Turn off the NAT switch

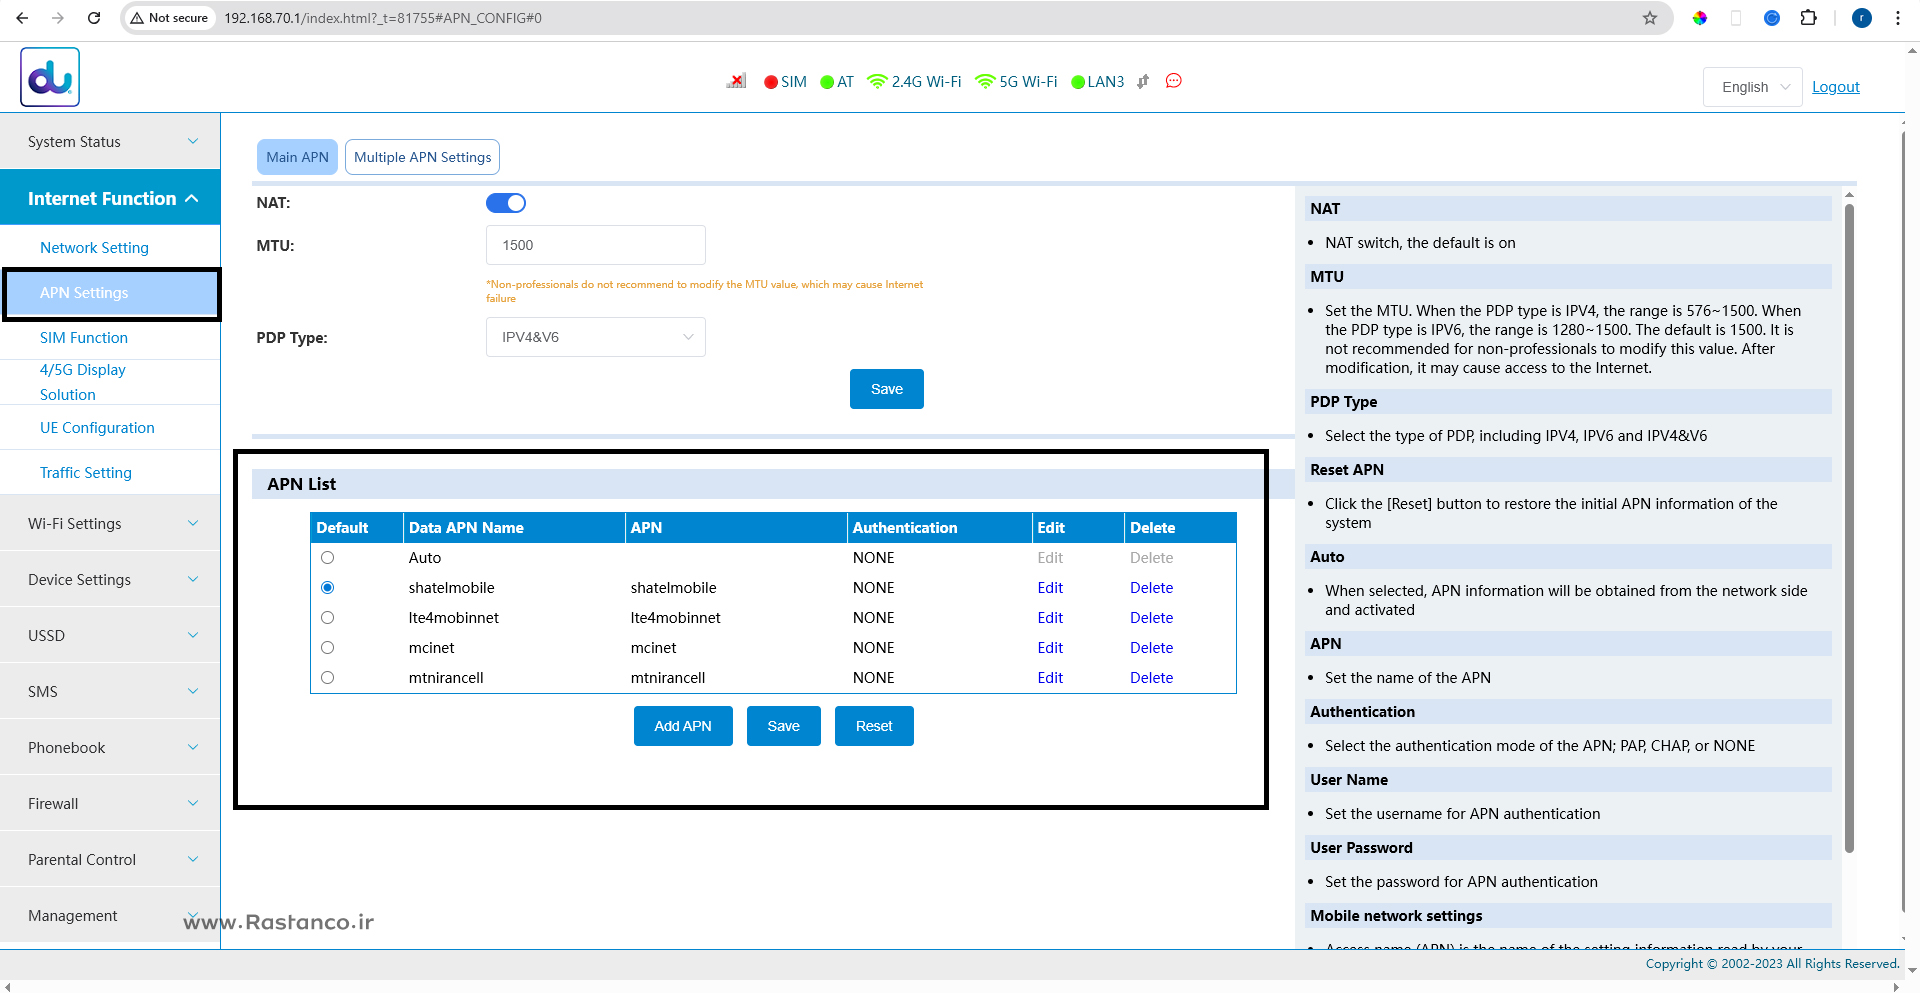click(506, 203)
